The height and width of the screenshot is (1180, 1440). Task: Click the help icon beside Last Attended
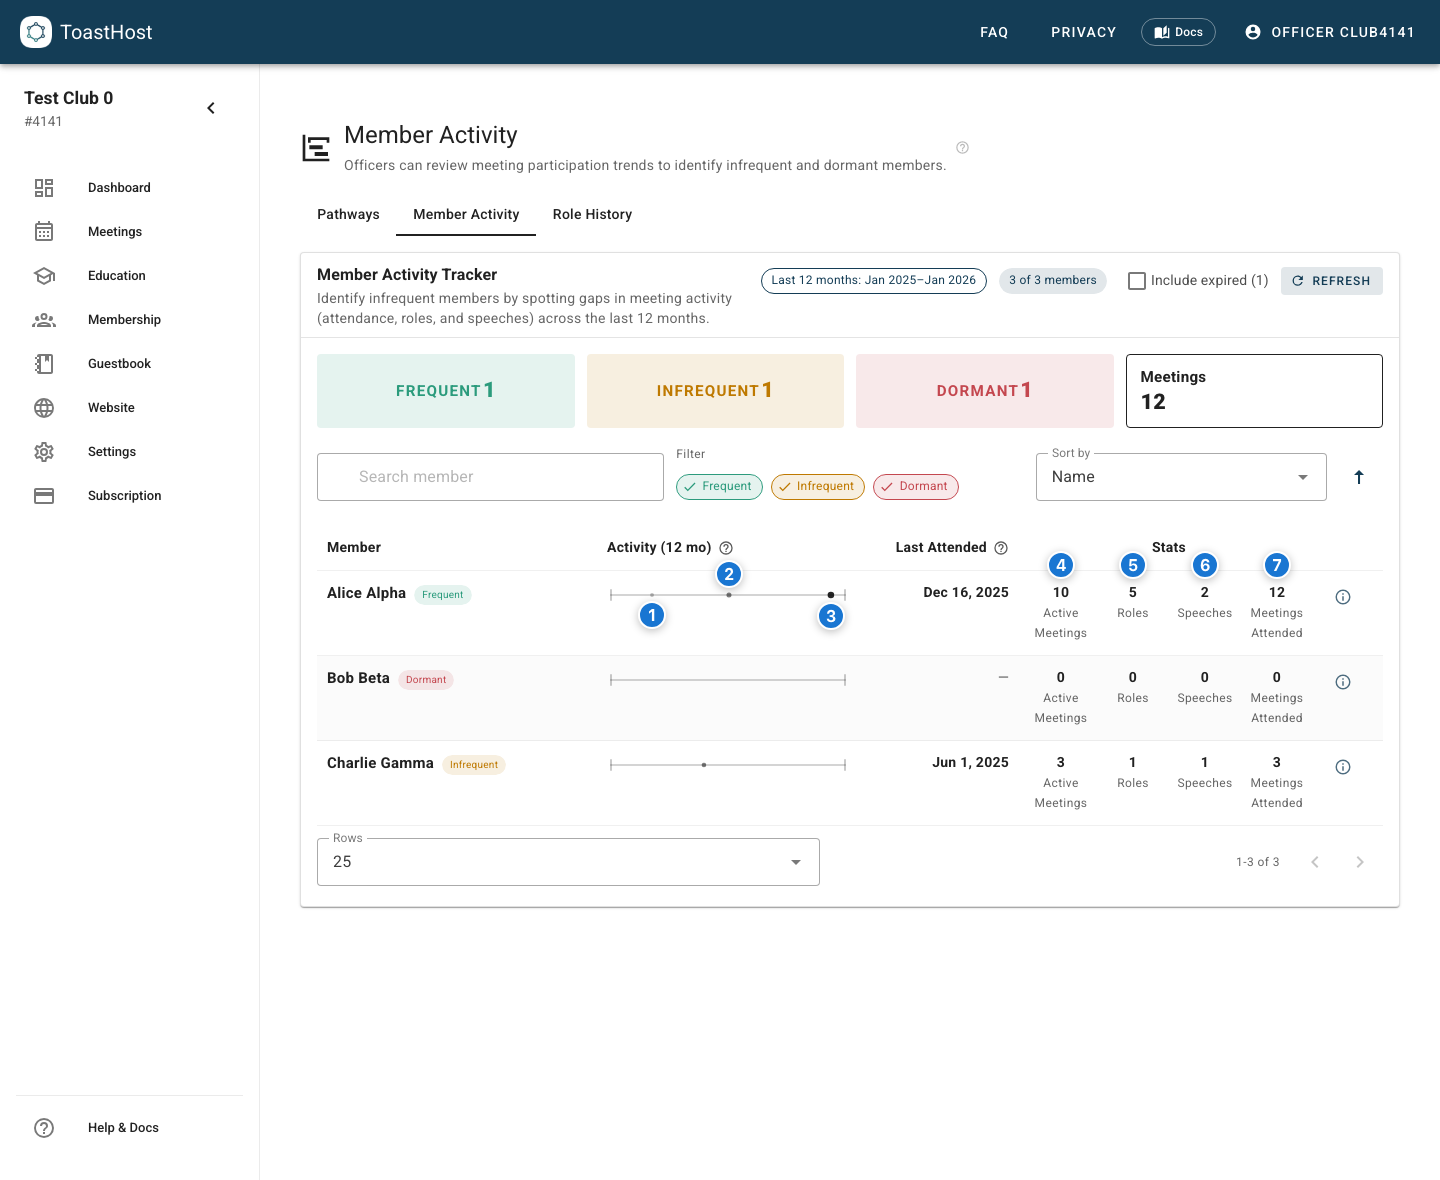(1001, 548)
